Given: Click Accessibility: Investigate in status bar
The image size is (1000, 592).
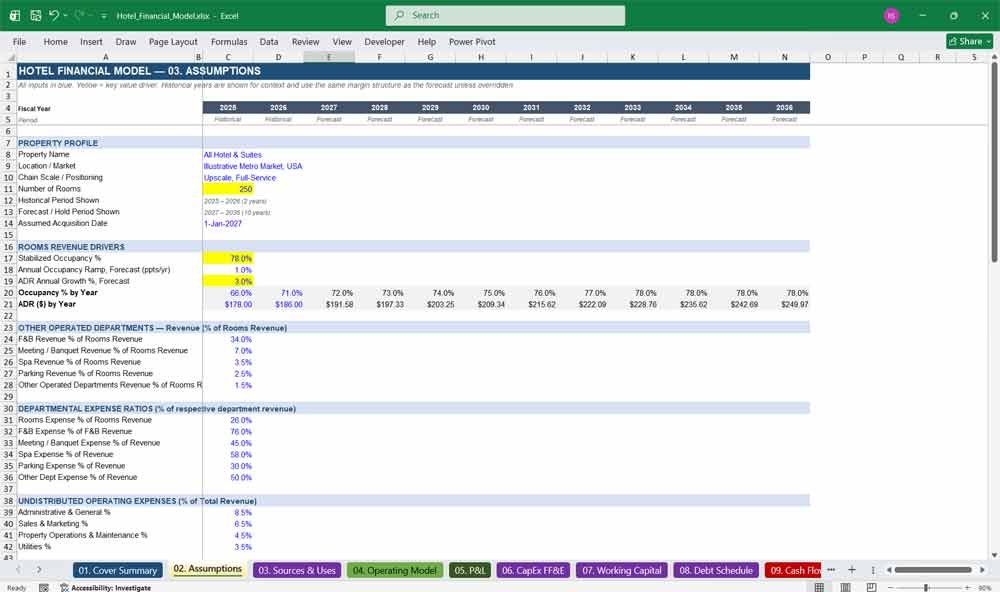Looking at the screenshot, I should [106, 588].
